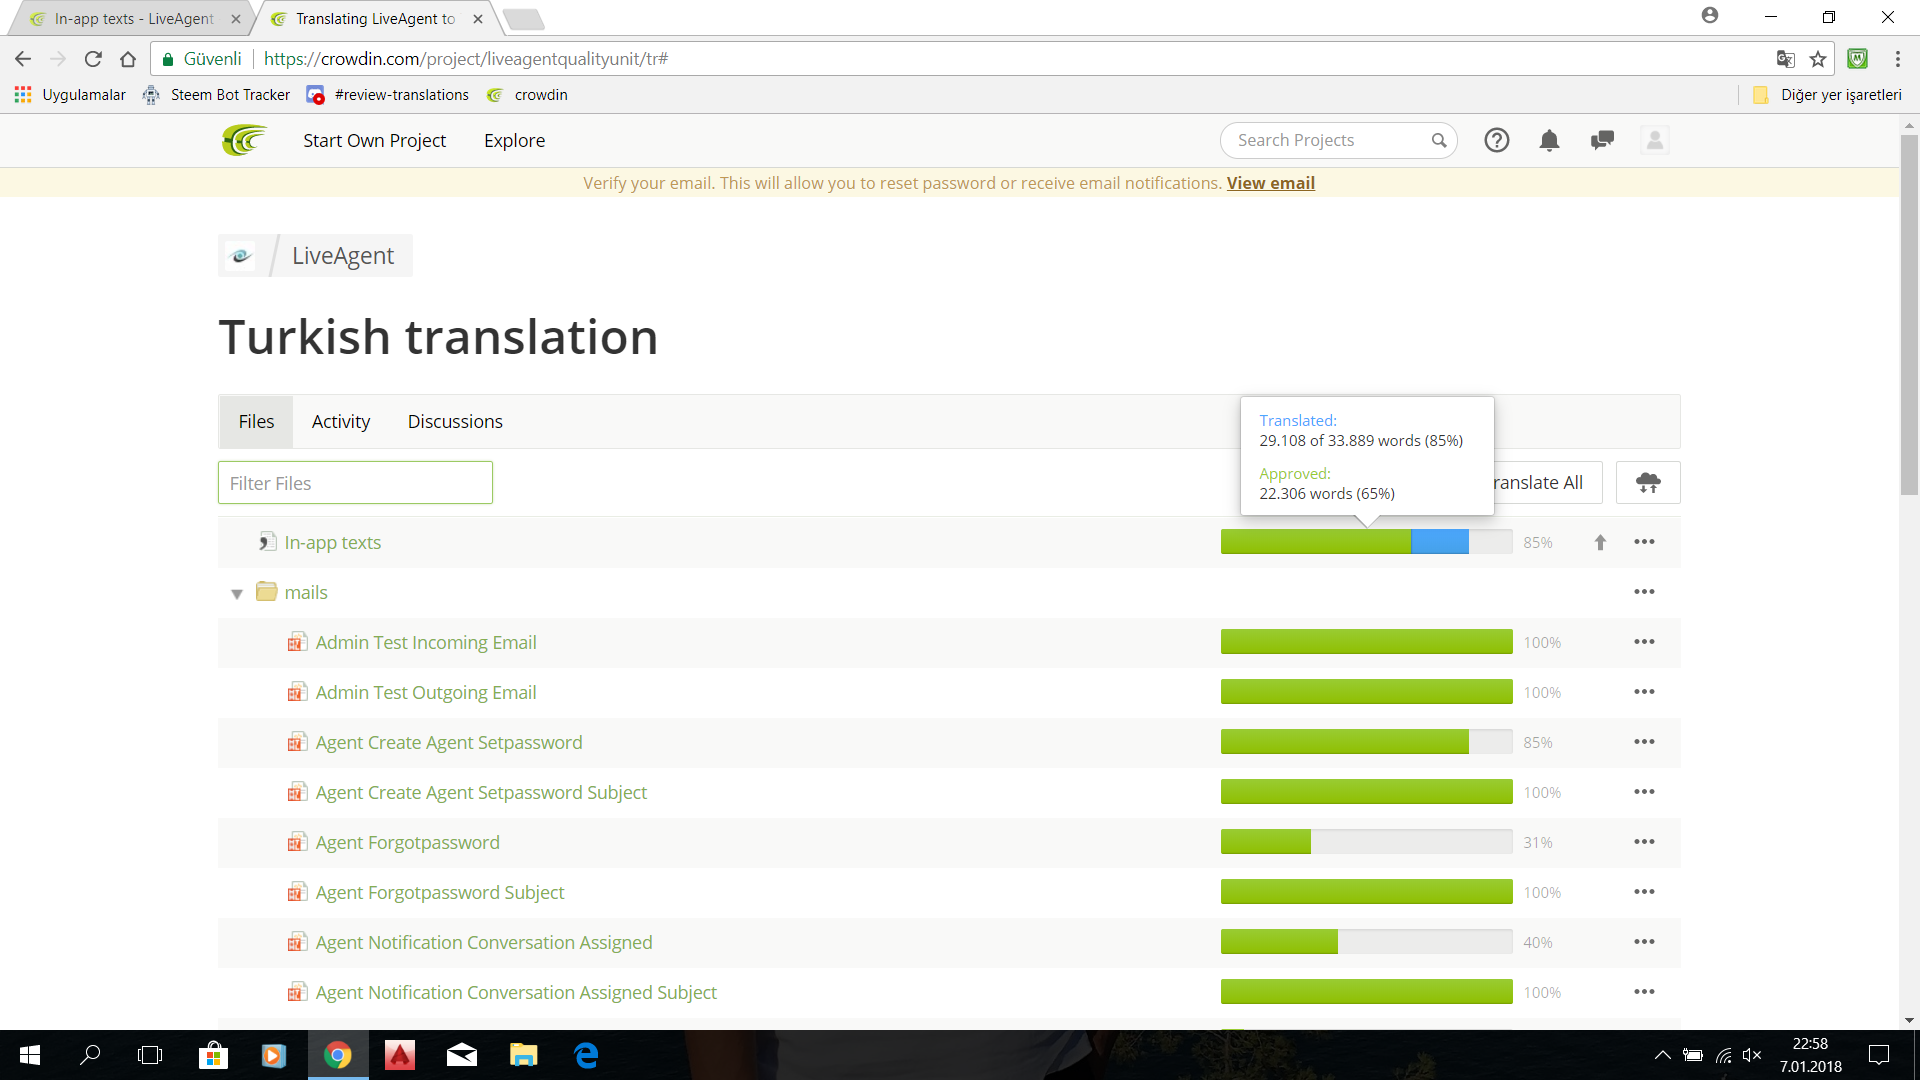Open the notifications bell icon
1920x1080 pixels.
(1549, 140)
